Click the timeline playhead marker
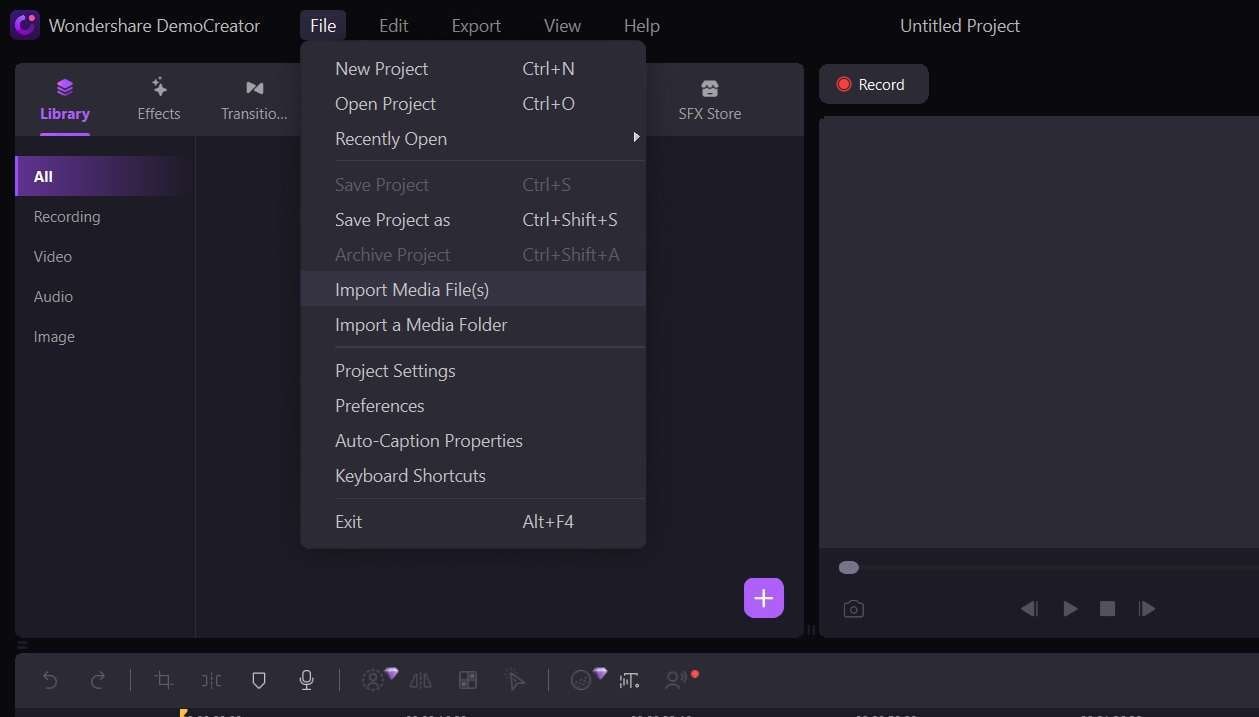Viewport: 1259px width, 717px height. point(184,713)
